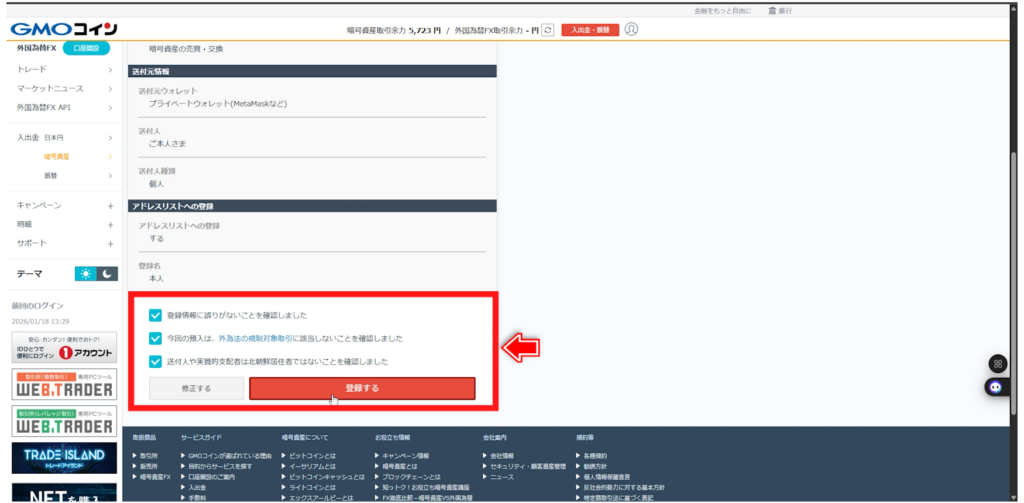This screenshot has height=503, width=1024.
Task: Refresh the trading balance with reload icon
Action: (x=547, y=30)
